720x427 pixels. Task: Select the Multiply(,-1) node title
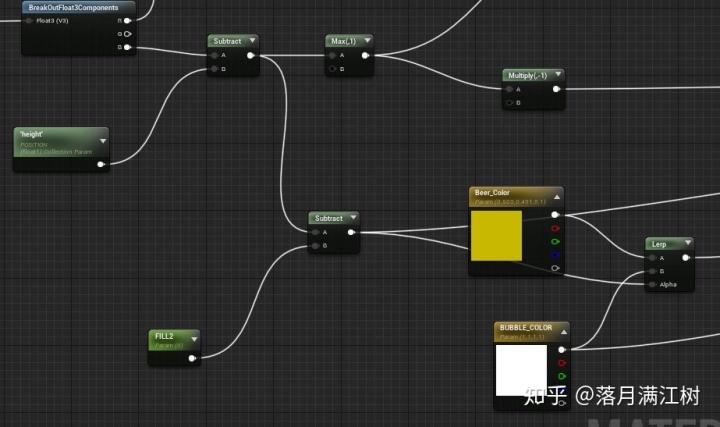(x=528, y=75)
